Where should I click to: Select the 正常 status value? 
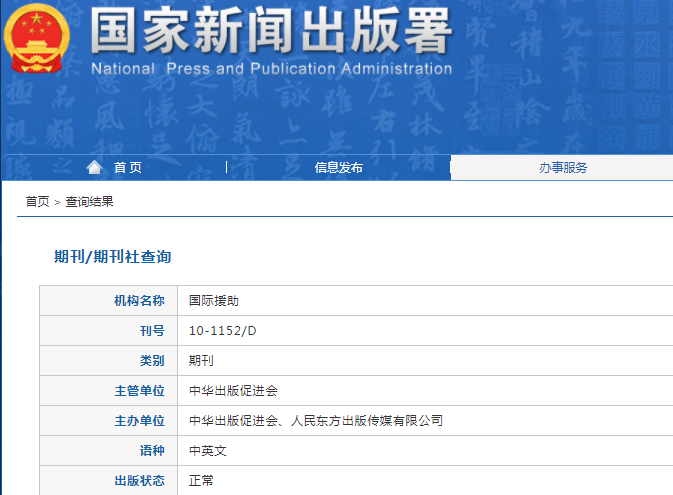[x=201, y=480]
